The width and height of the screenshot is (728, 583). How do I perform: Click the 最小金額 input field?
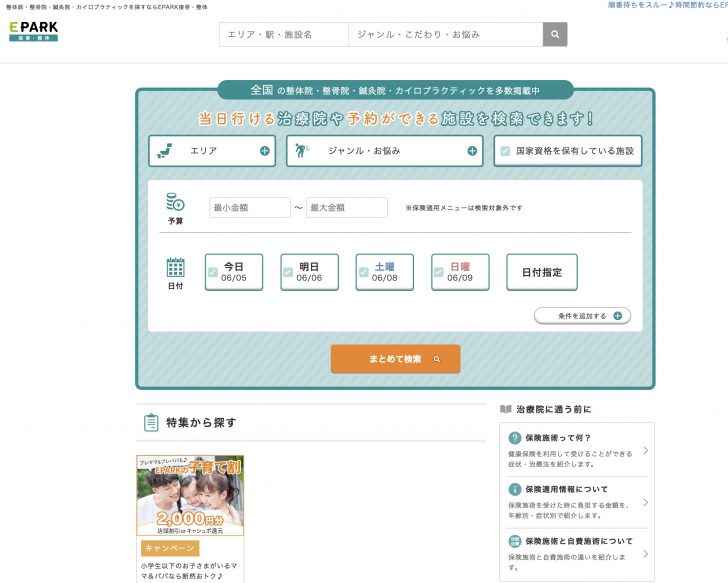[x=249, y=208]
